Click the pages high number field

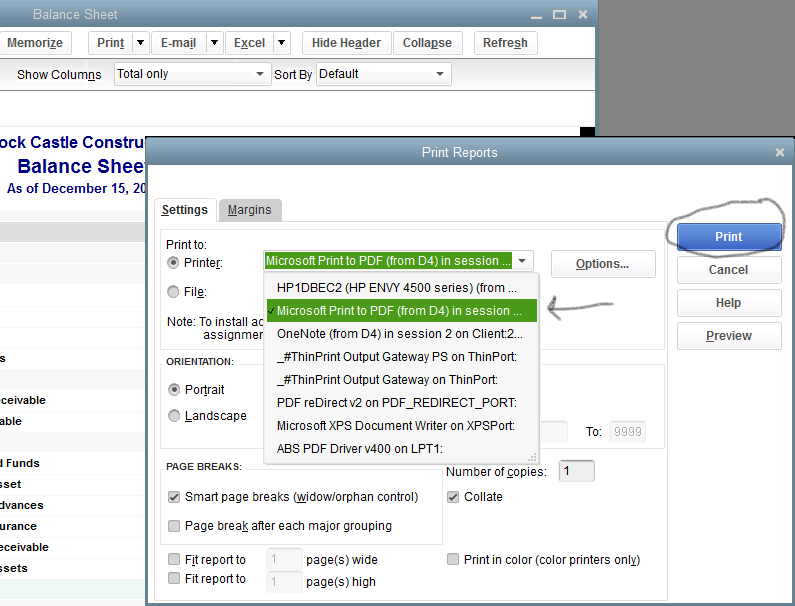pos(284,582)
